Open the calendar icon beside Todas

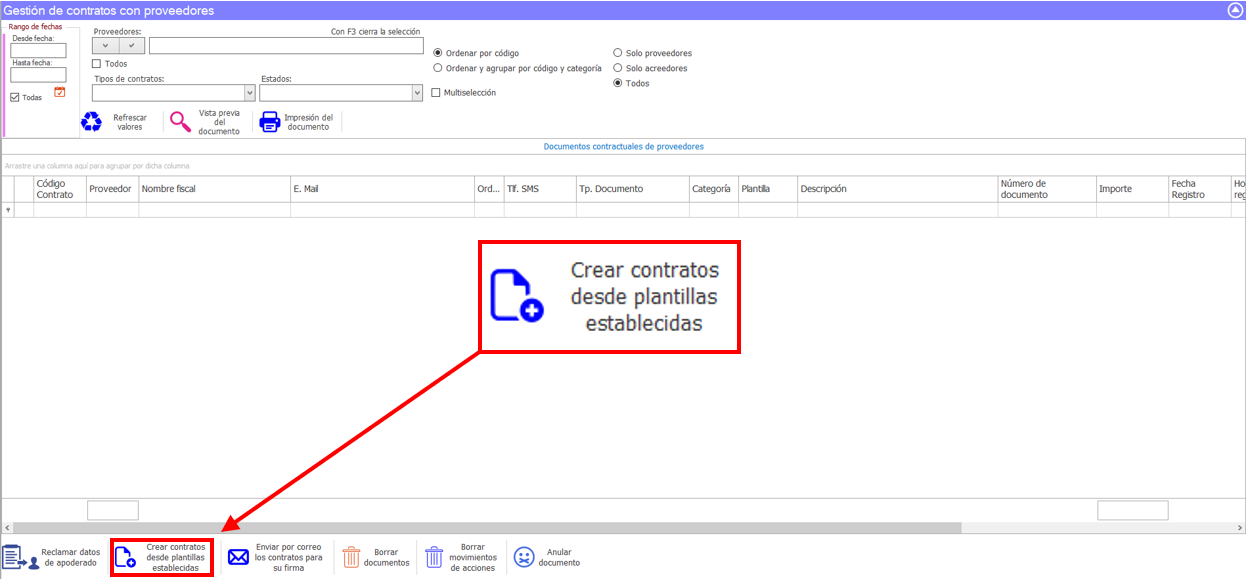[57, 92]
